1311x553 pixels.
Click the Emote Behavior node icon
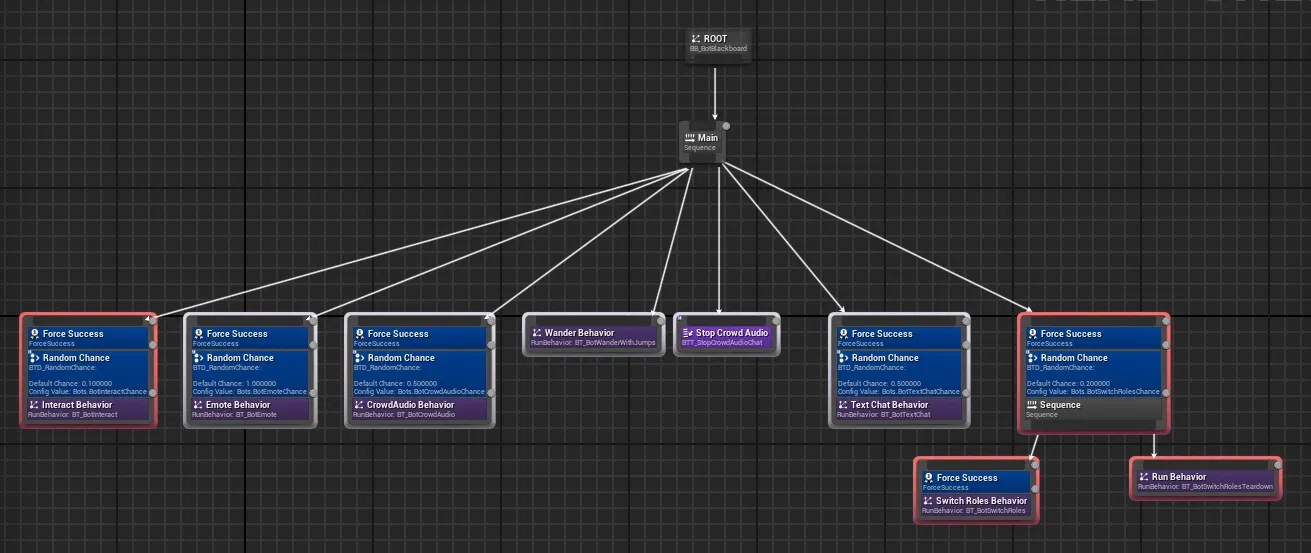tap(199, 405)
